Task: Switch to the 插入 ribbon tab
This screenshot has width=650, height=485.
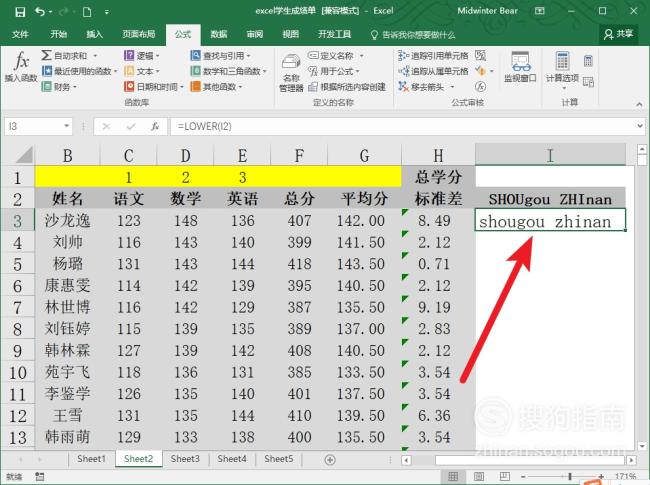Action: 94,34
